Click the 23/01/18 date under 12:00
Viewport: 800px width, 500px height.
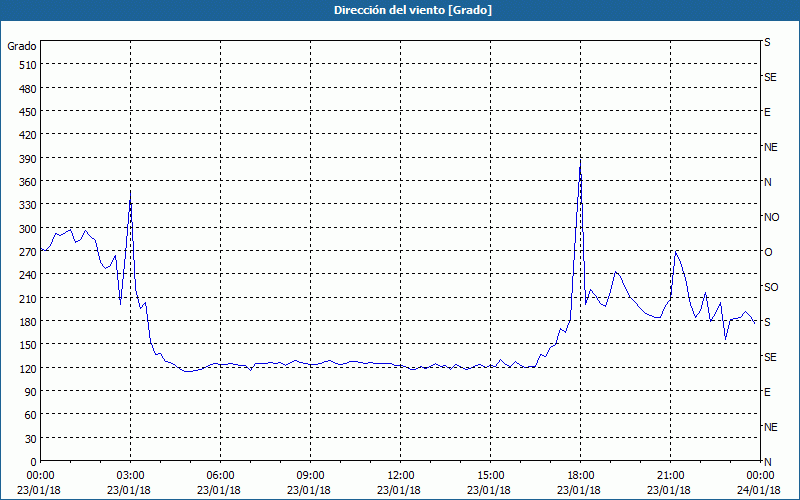pos(399,490)
